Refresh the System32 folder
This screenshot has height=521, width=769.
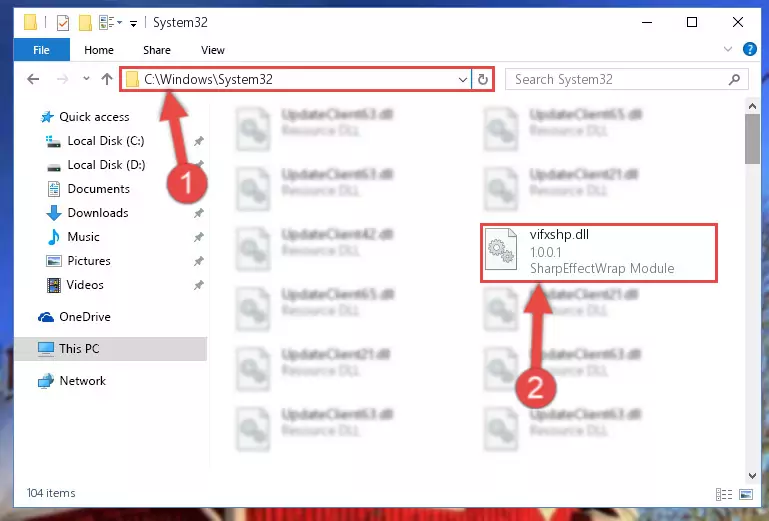(x=483, y=79)
